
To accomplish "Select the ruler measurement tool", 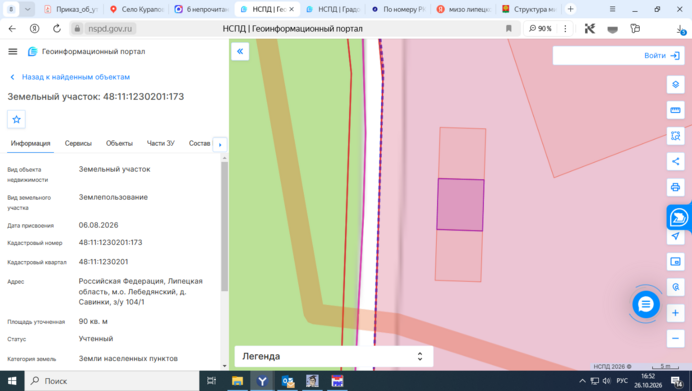I will 675,110.
